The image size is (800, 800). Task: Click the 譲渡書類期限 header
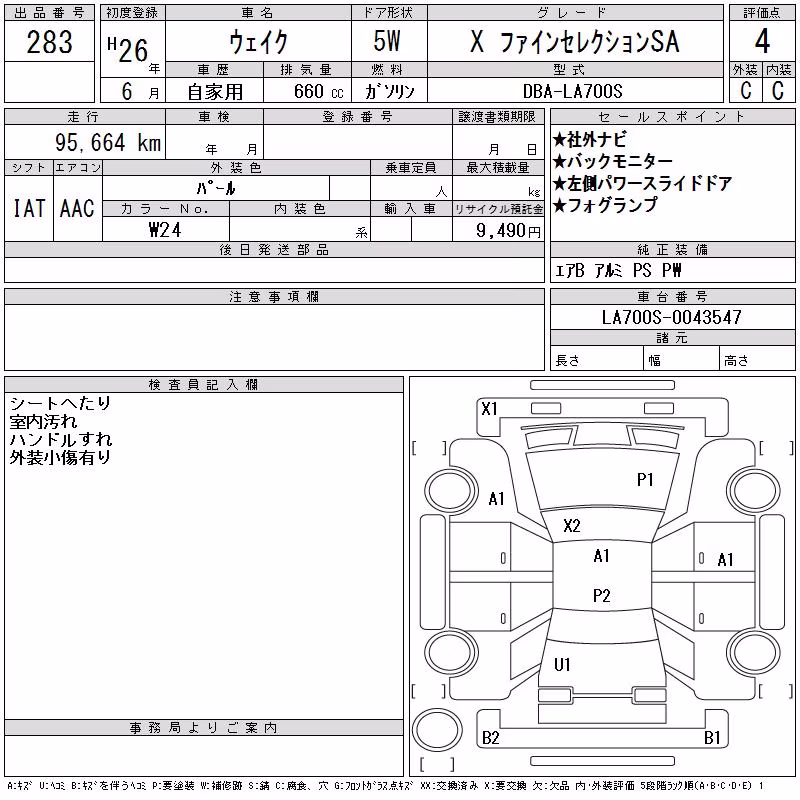pyautogui.click(x=497, y=117)
